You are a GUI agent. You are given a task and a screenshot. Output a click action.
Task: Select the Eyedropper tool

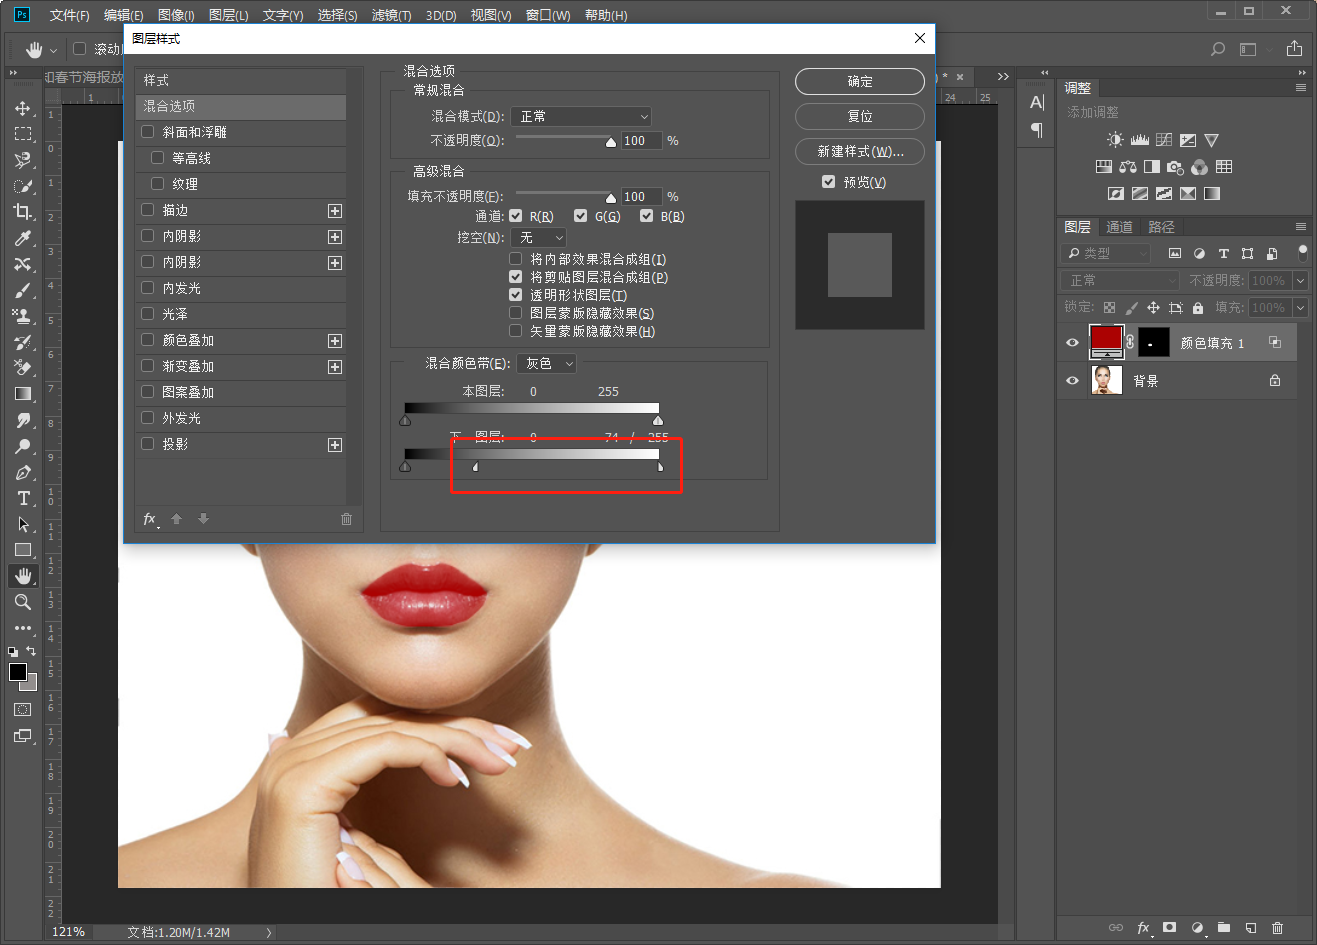(x=22, y=238)
